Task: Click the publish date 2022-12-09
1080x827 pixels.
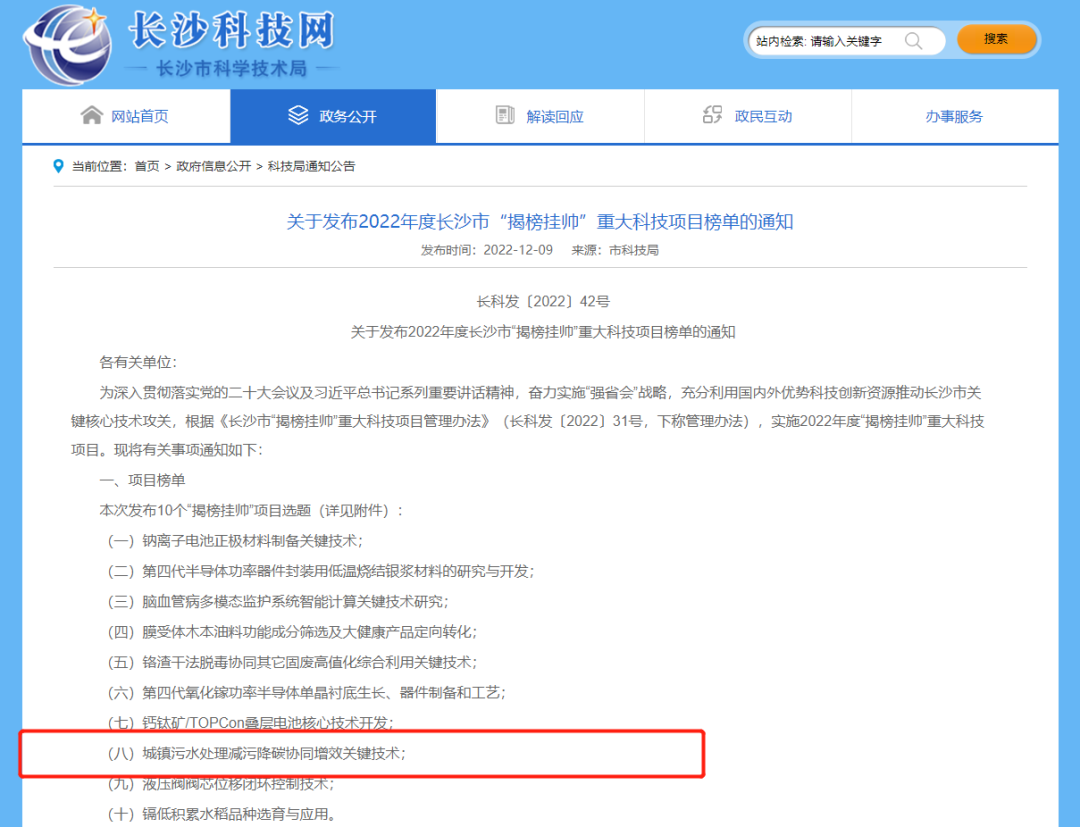Action: coord(517,250)
